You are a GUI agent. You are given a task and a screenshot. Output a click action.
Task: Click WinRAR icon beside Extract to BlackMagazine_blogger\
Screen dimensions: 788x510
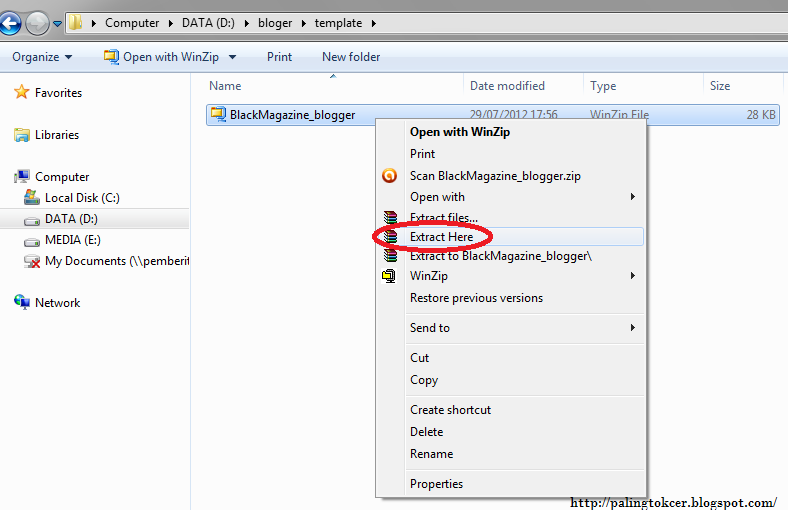[x=390, y=255]
